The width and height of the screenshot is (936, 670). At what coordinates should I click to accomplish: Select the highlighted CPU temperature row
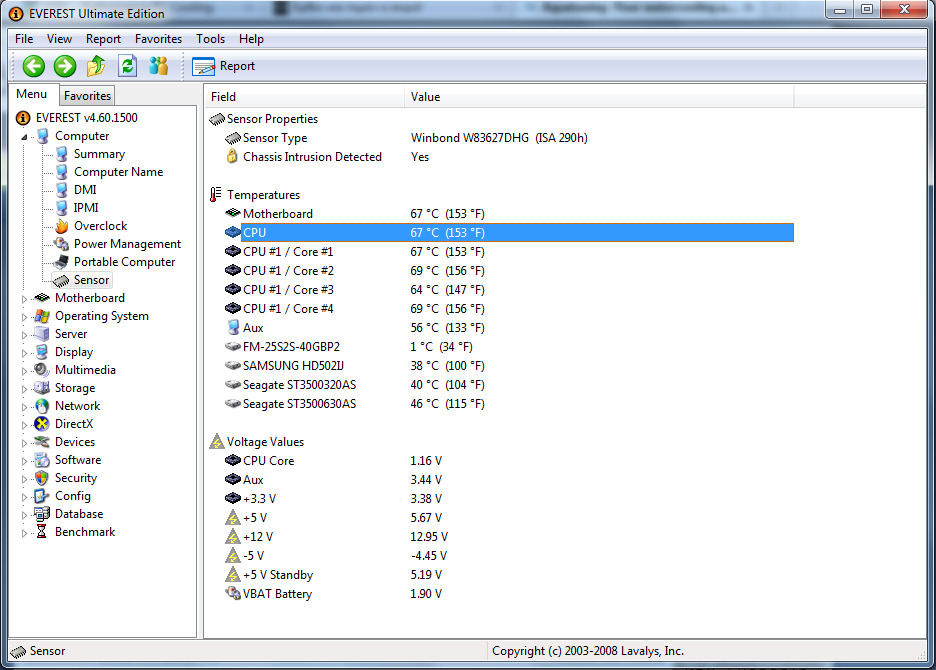(x=509, y=233)
